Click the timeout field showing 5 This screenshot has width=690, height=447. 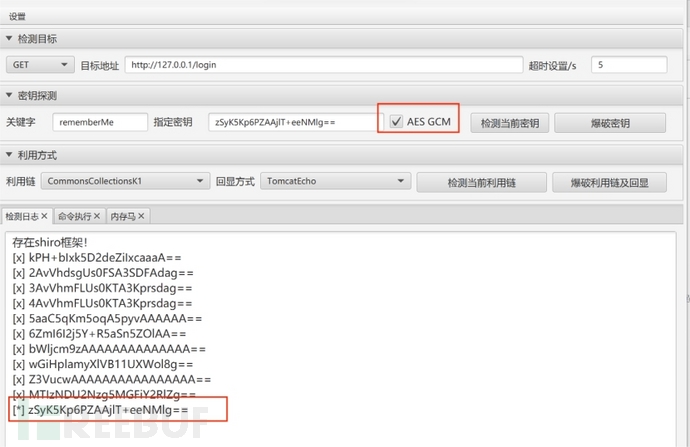tap(629, 65)
